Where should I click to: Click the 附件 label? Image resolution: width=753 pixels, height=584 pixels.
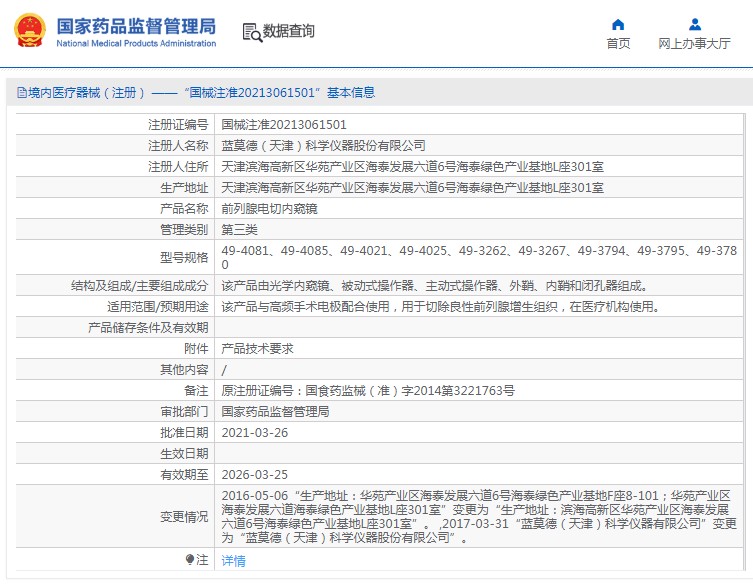coord(196,349)
